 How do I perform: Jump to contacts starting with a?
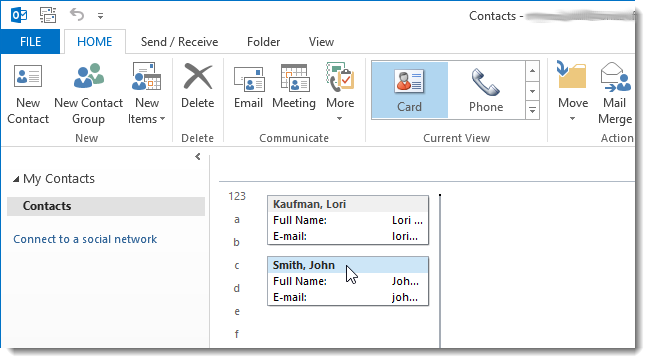pos(237,219)
